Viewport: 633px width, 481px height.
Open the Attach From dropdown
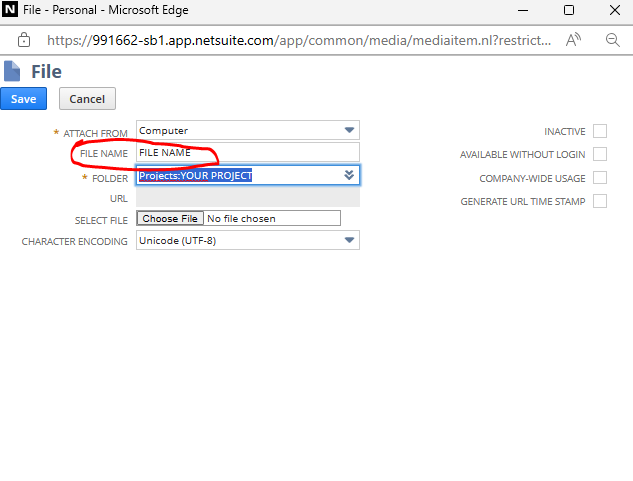[349, 130]
